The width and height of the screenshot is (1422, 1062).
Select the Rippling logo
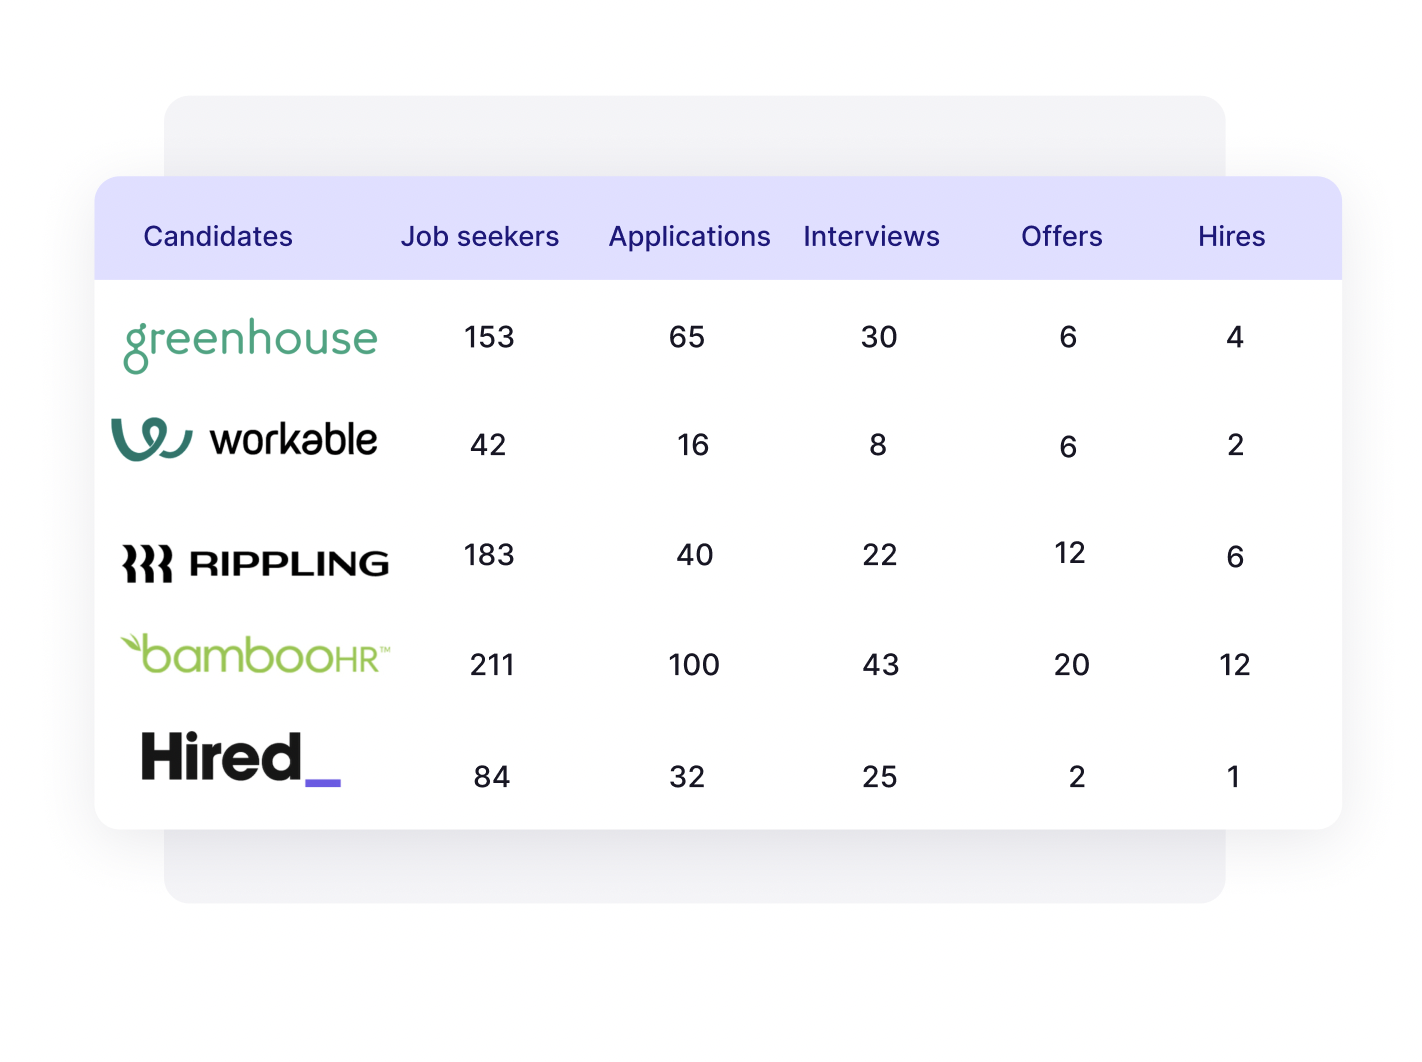pyautogui.click(x=256, y=563)
